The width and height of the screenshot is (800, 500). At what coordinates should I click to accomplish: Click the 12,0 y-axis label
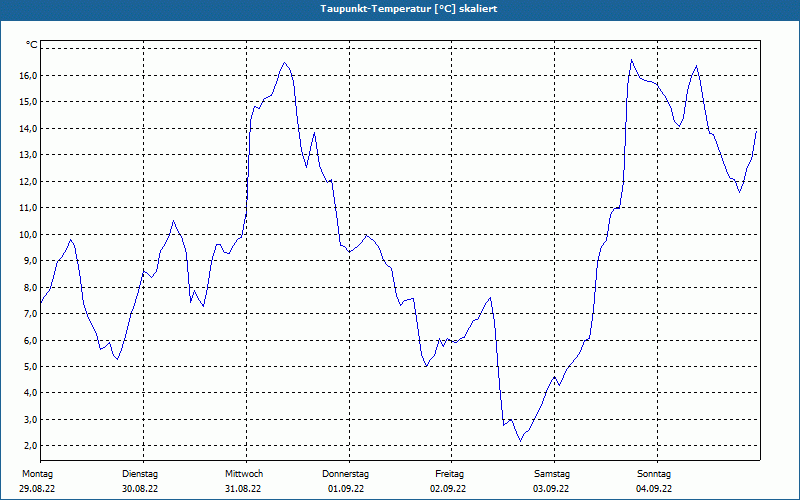point(29,182)
